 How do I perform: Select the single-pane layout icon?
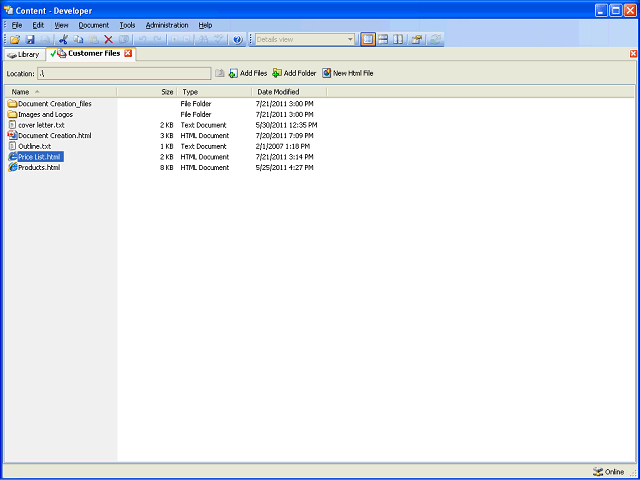[x=368, y=40]
